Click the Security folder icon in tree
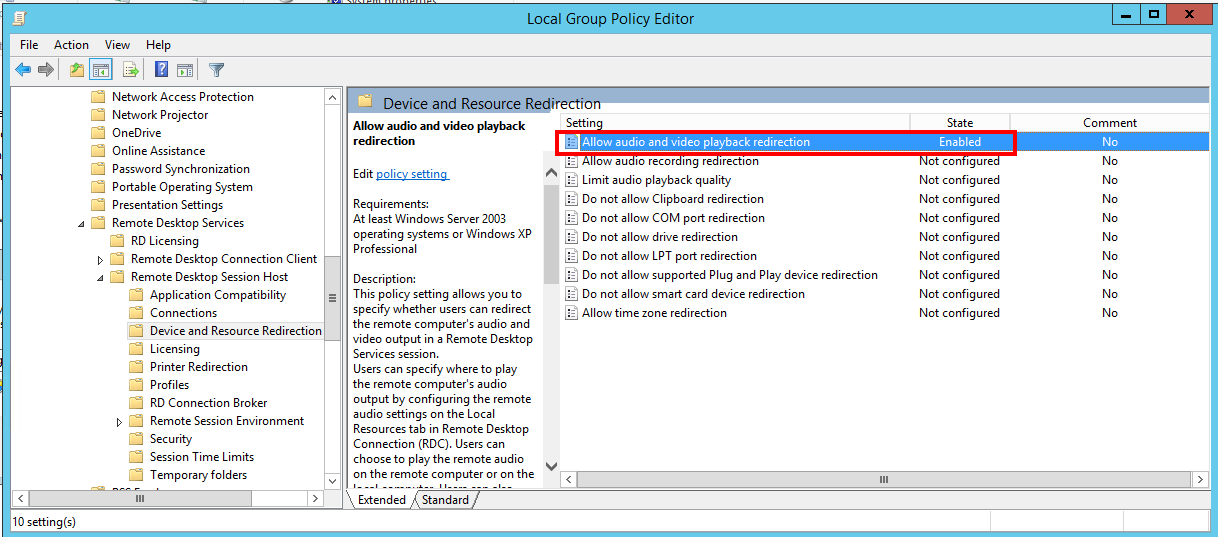 pos(136,439)
